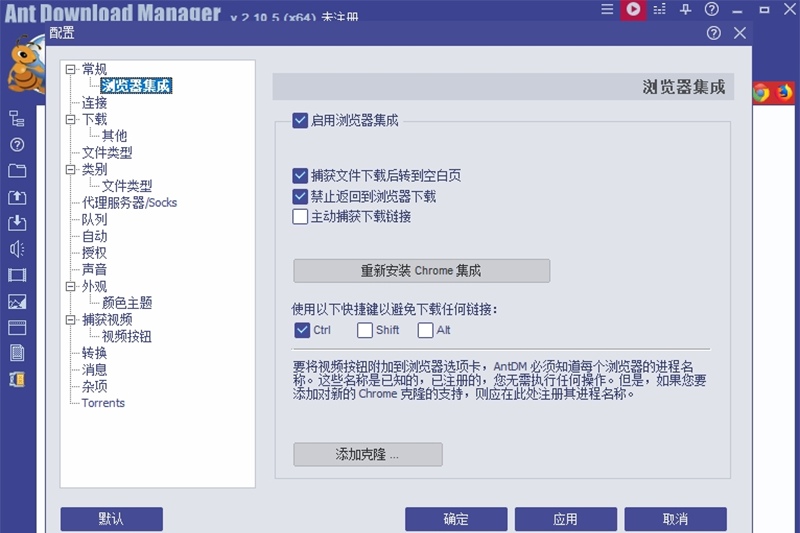
Task: Open the folder icon in left sidebar
Action: [17, 171]
